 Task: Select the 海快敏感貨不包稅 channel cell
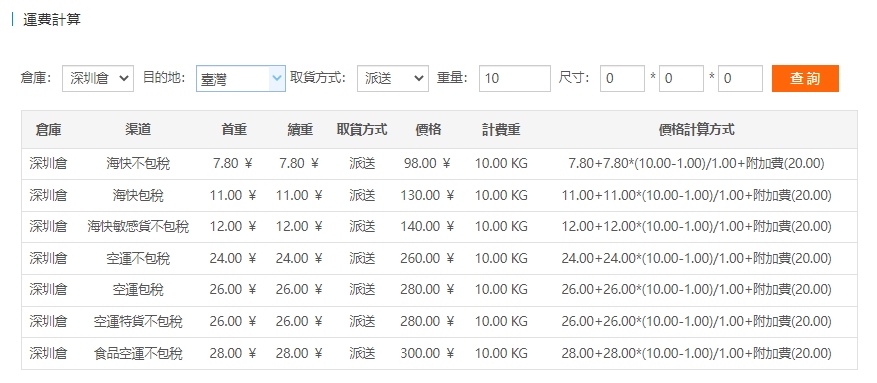(138, 227)
